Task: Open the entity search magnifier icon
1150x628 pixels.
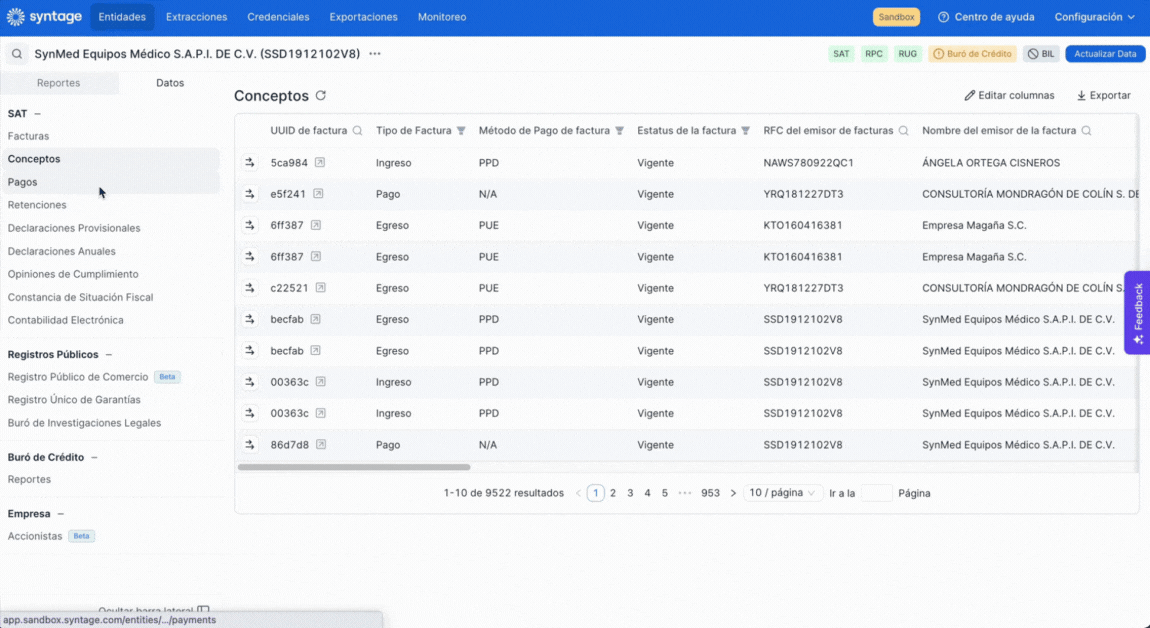Action: [x=17, y=54]
